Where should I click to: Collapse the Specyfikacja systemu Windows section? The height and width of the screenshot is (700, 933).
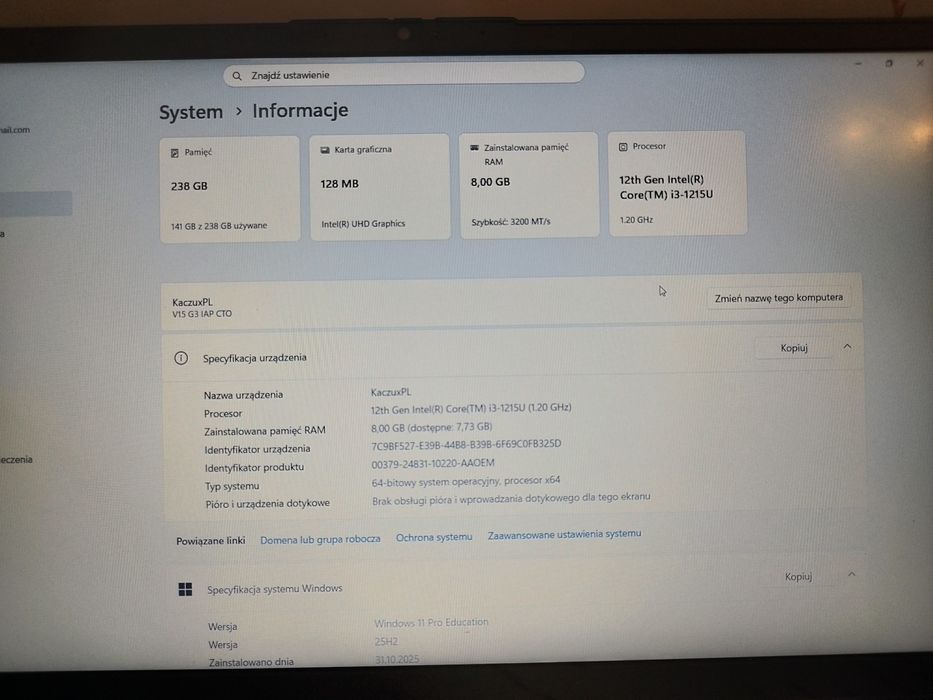pos(851,574)
